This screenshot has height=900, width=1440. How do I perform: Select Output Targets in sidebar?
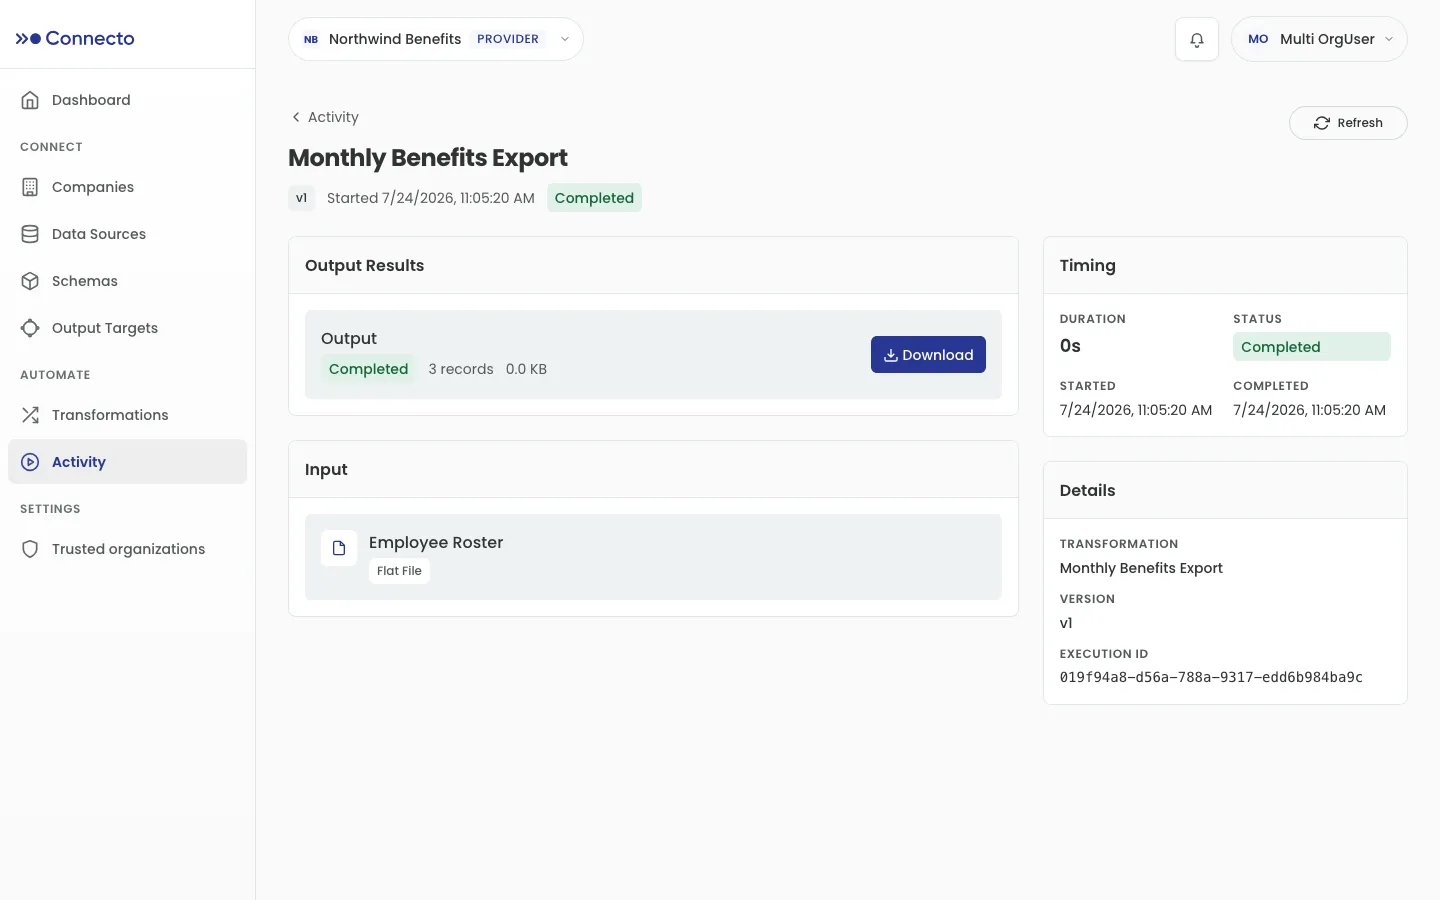coord(127,328)
